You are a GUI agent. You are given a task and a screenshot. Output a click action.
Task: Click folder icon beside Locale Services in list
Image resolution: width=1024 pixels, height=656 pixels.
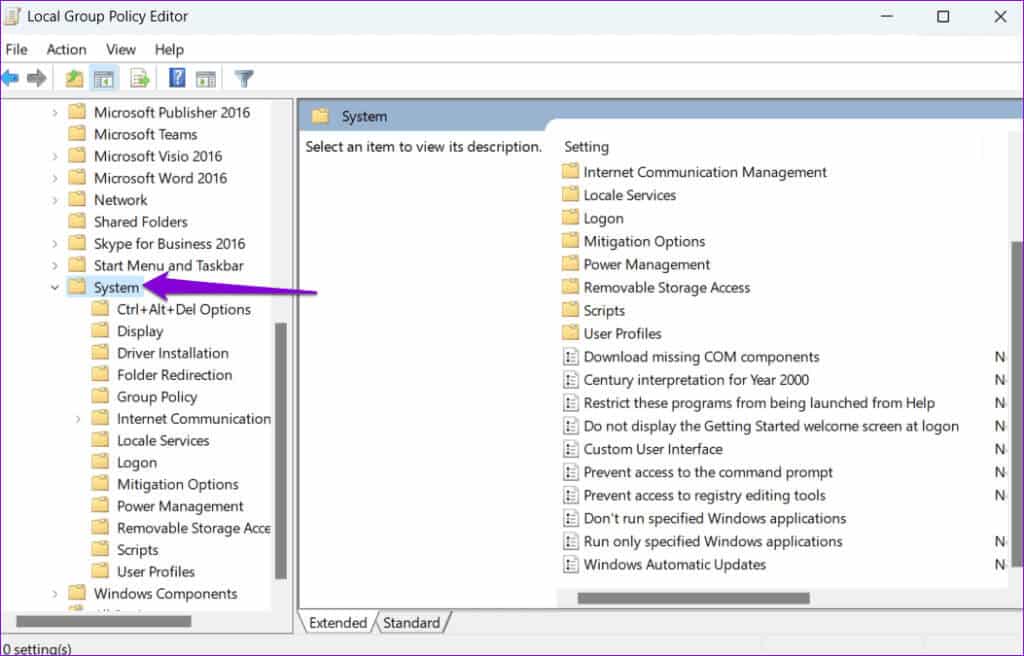570,195
